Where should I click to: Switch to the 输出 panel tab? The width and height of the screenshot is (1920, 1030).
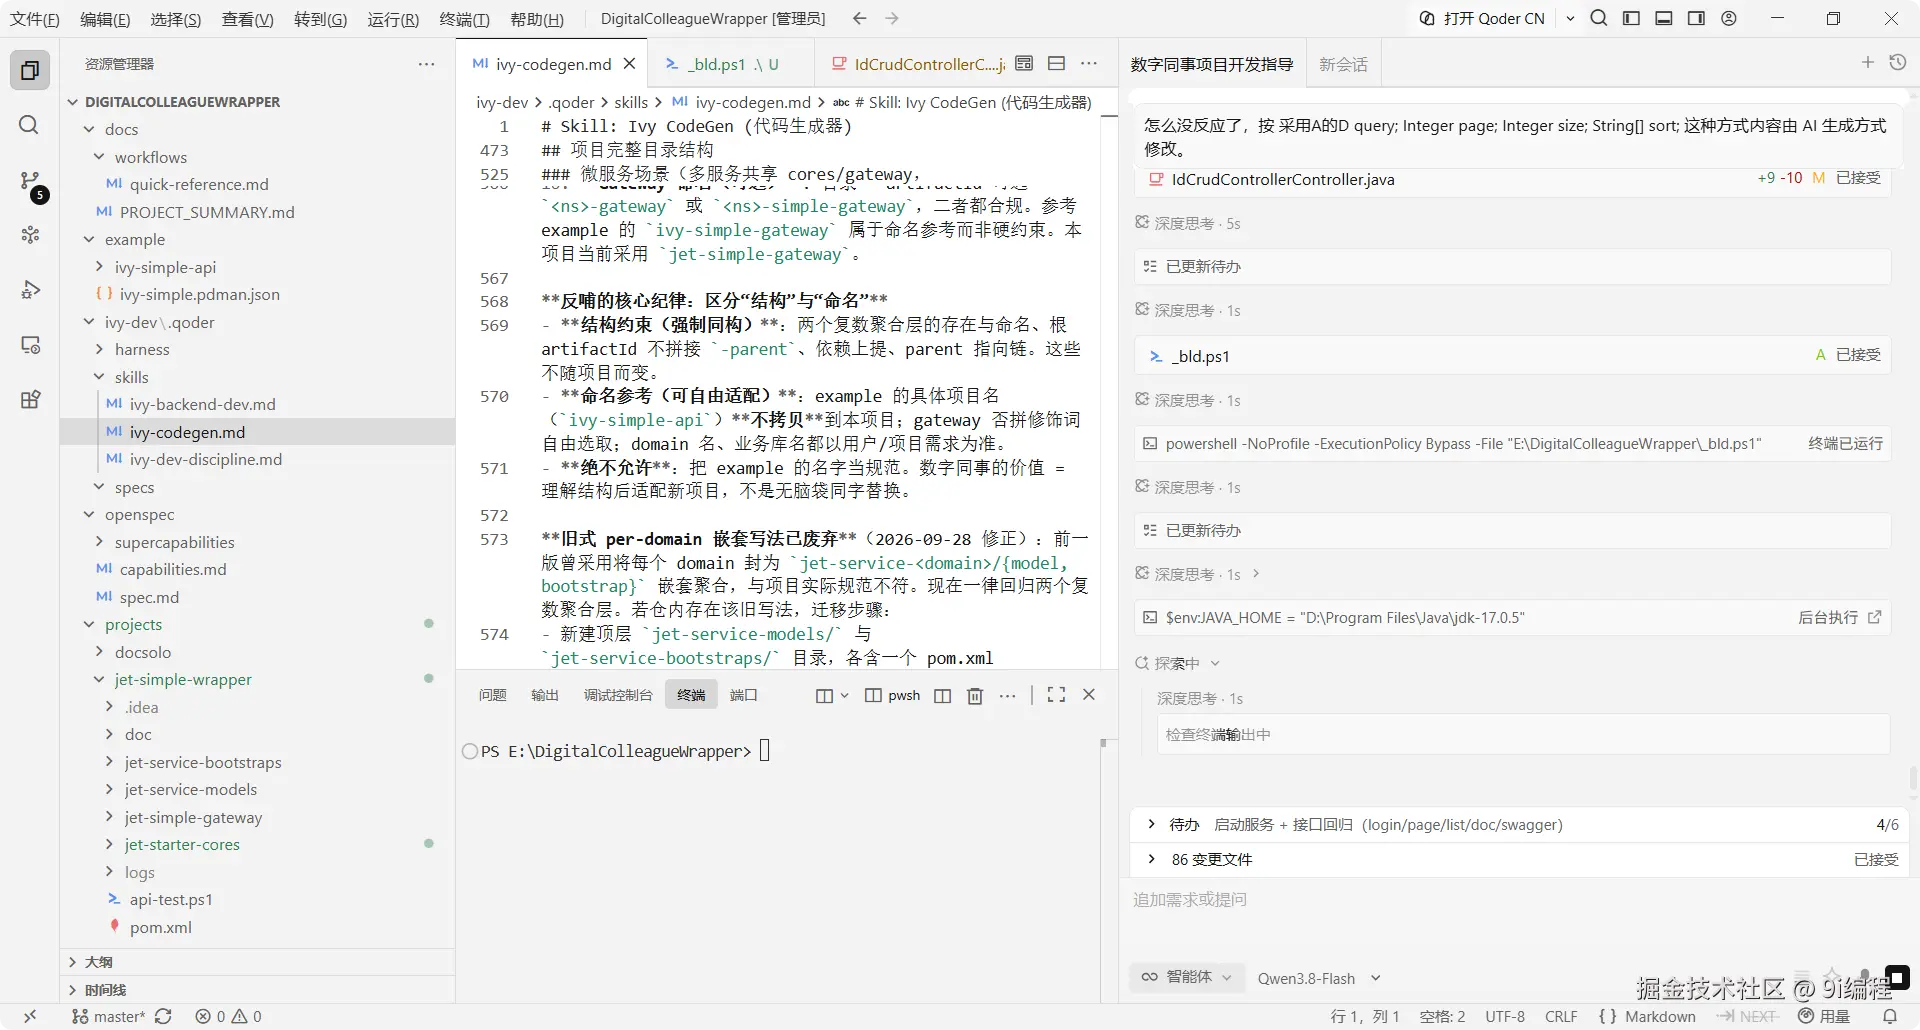tap(544, 695)
